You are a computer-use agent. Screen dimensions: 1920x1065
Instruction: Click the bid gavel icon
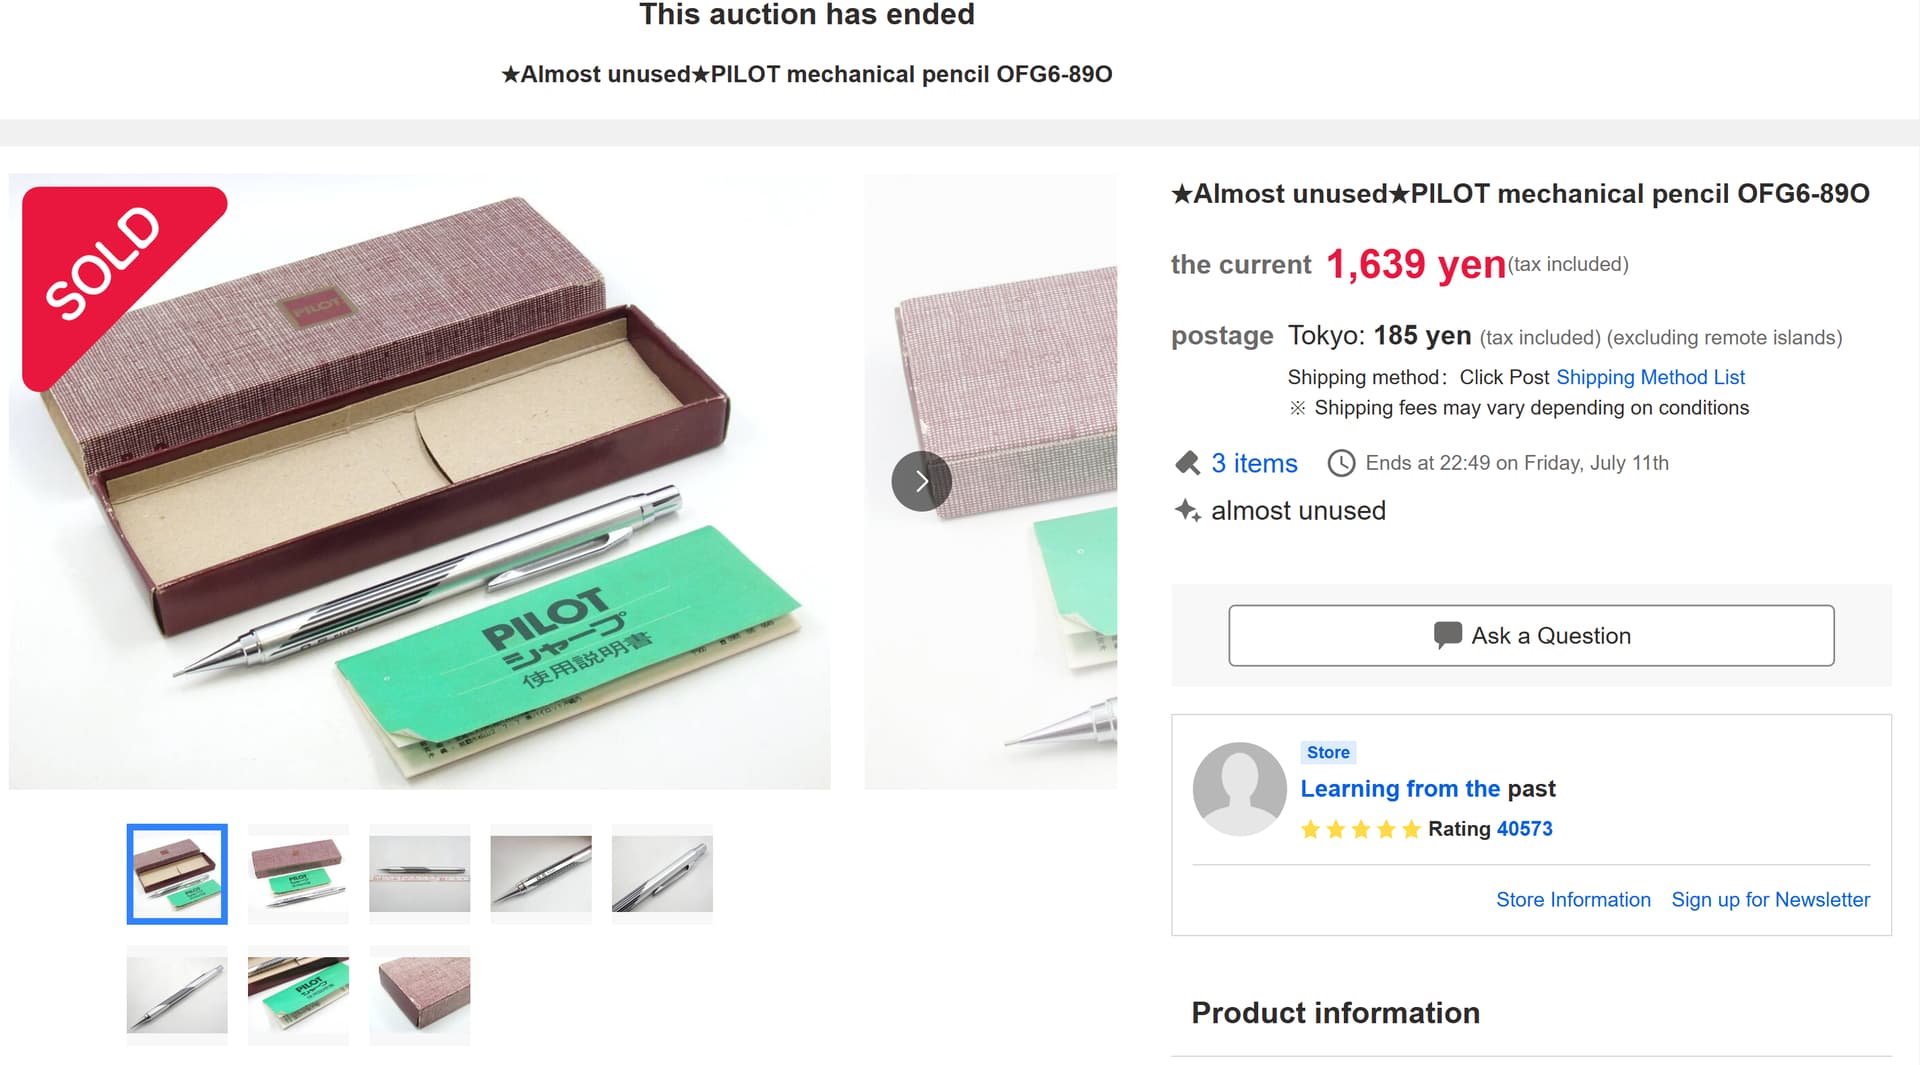pos(1187,463)
